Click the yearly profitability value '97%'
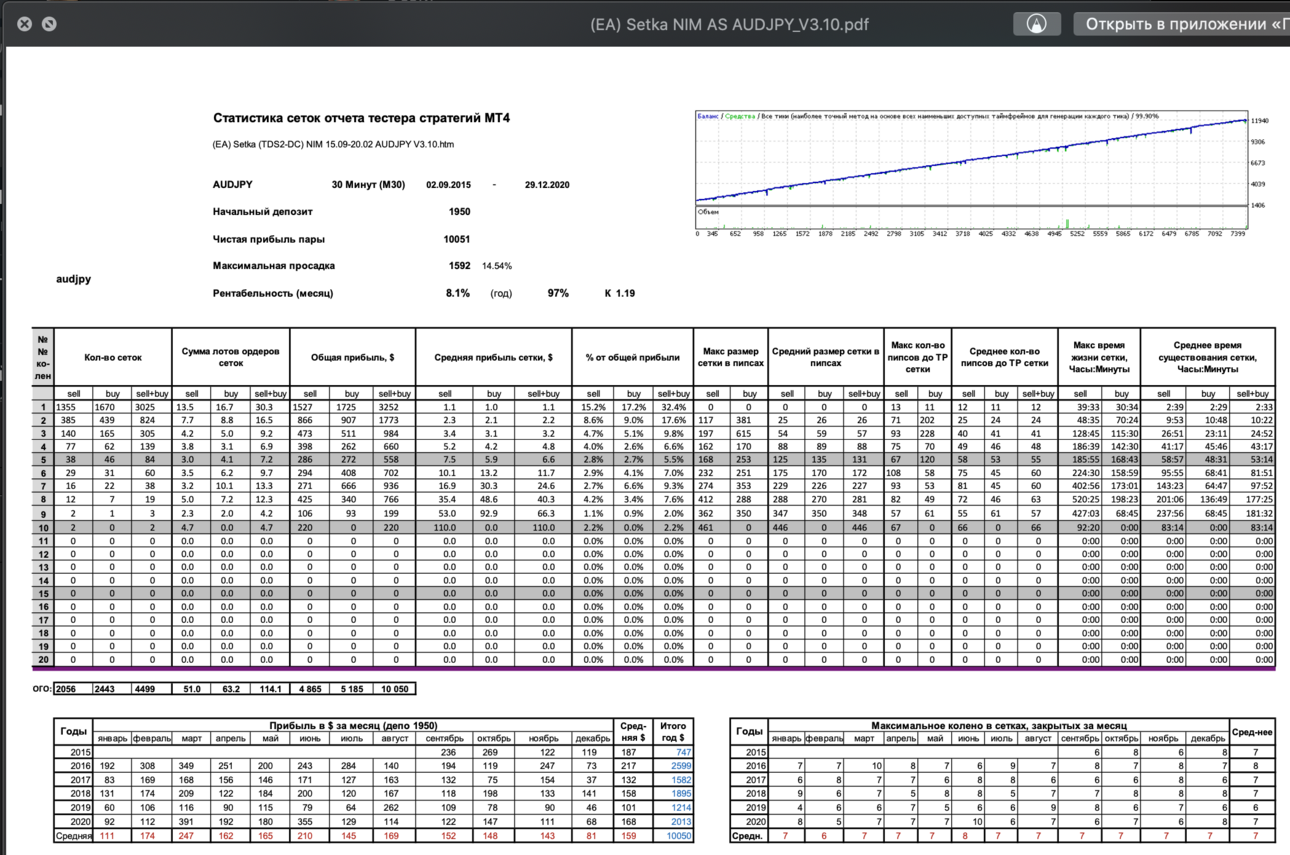Image resolution: width=1290 pixels, height=855 pixels. pos(557,293)
